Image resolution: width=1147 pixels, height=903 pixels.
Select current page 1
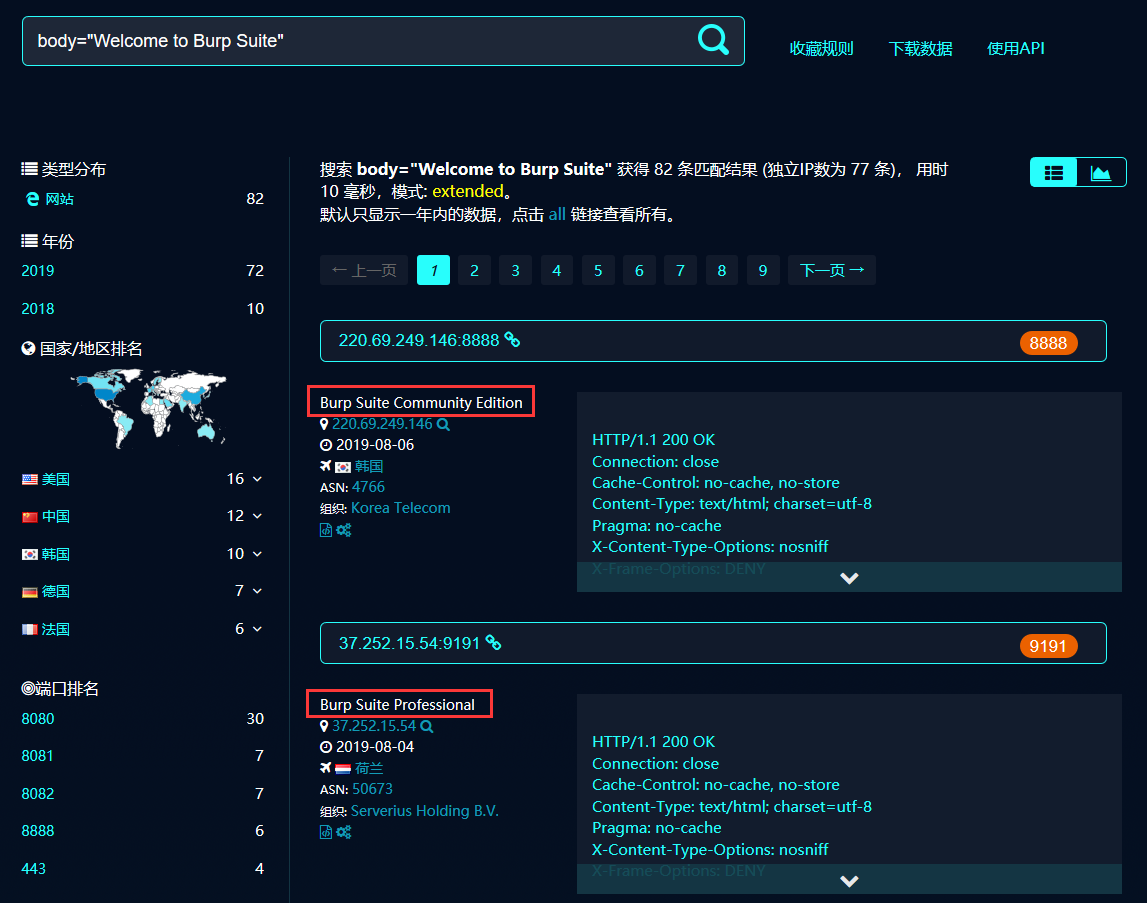point(433,271)
